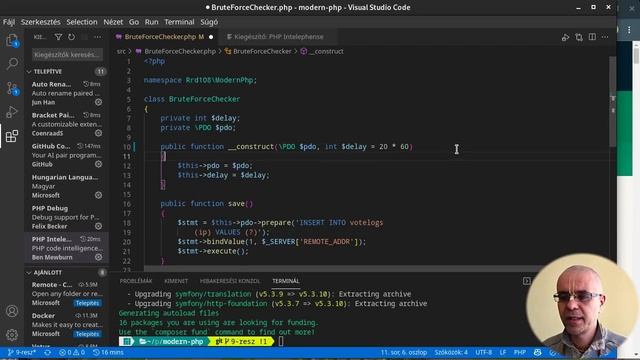Switch to HIBAKERESÉSI KONZOL panel tab

(x=230, y=281)
